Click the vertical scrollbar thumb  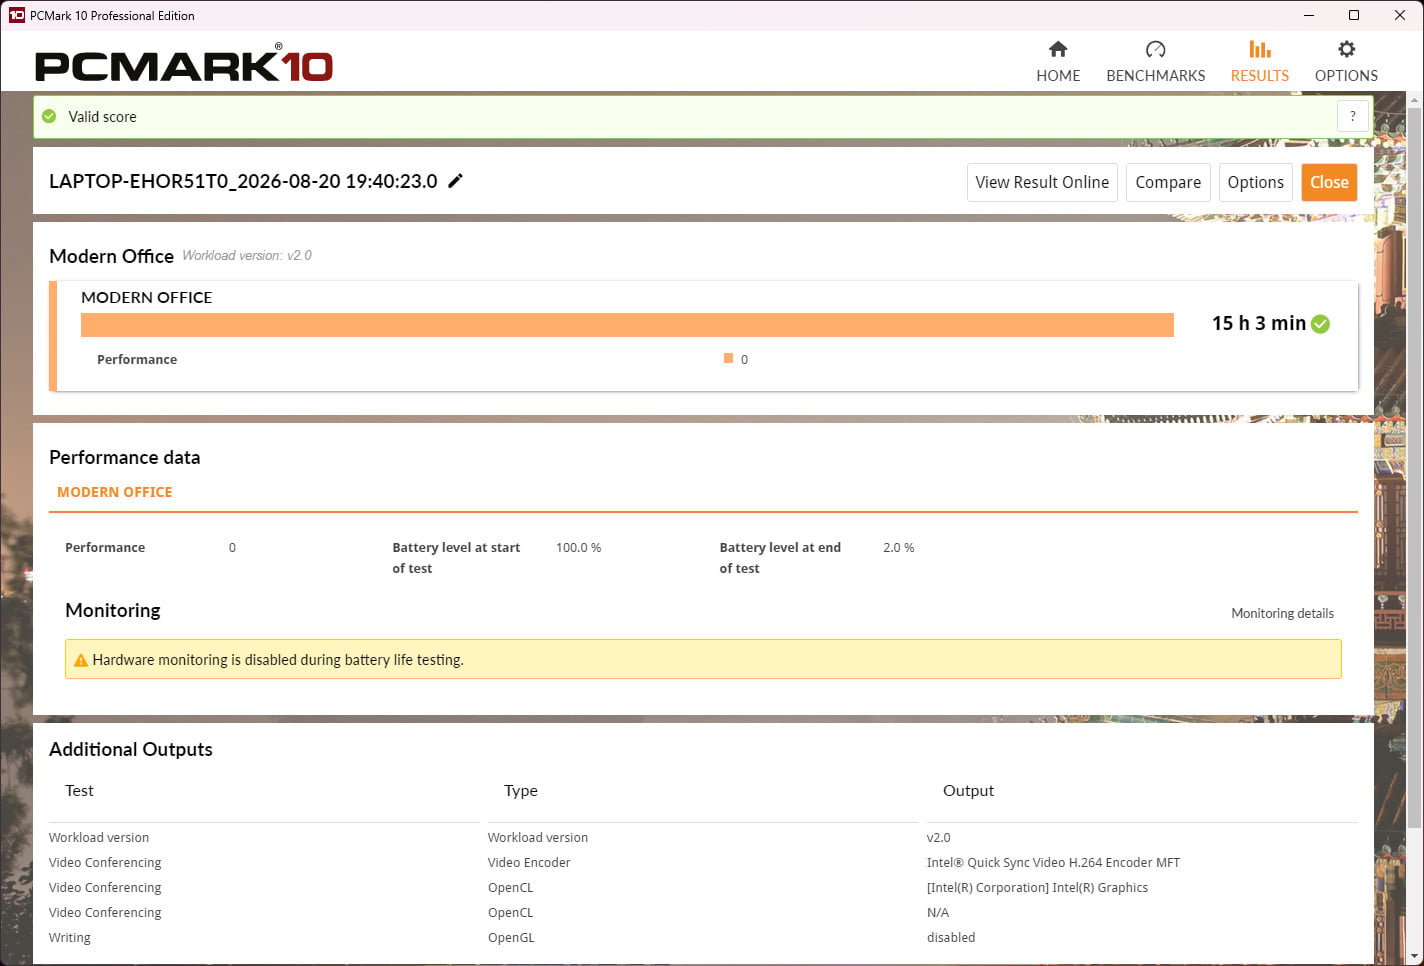1415,467
